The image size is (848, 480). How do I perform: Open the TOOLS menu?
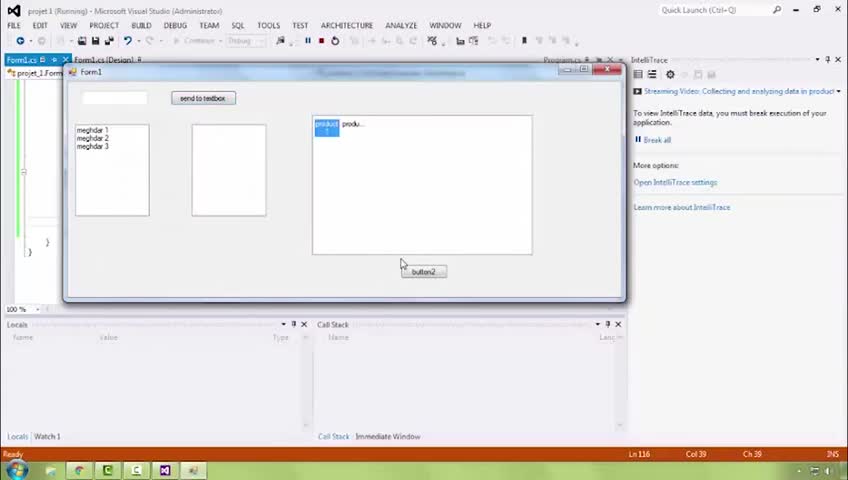pos(269,25)
